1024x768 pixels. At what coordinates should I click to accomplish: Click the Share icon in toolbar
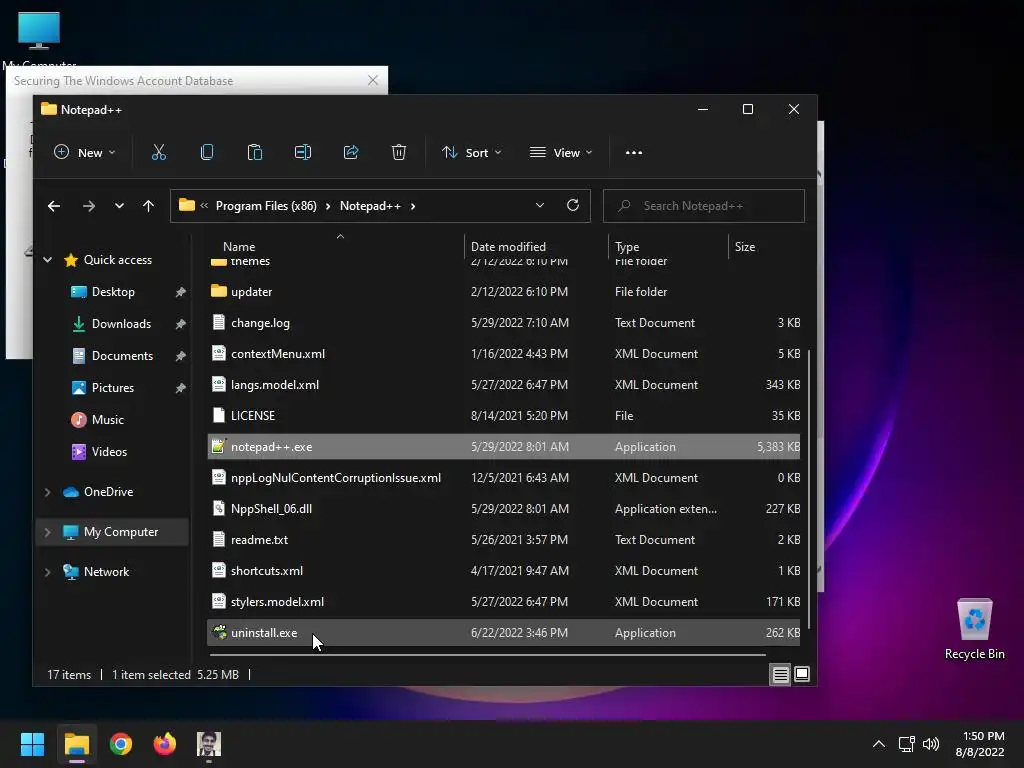click(351, 152)
